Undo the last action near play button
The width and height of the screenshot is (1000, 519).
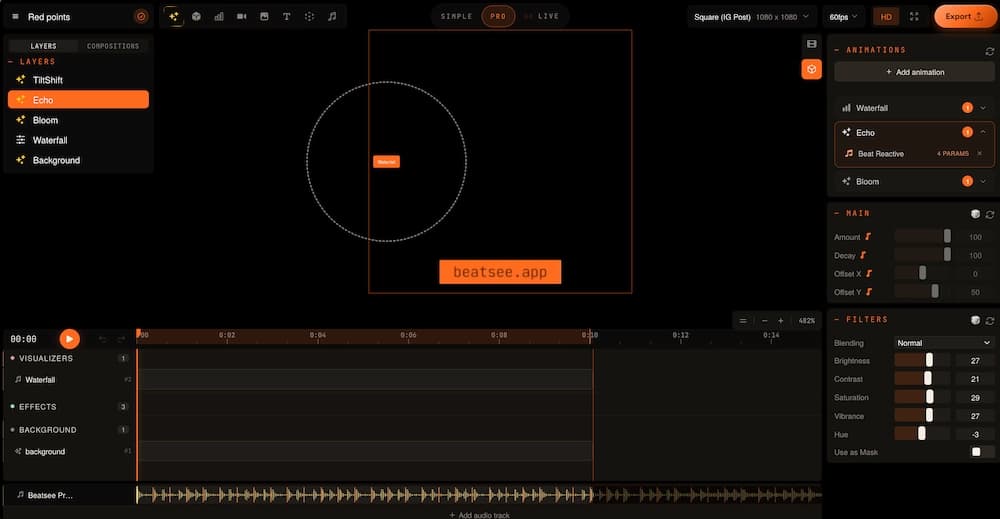coord(102,339)
